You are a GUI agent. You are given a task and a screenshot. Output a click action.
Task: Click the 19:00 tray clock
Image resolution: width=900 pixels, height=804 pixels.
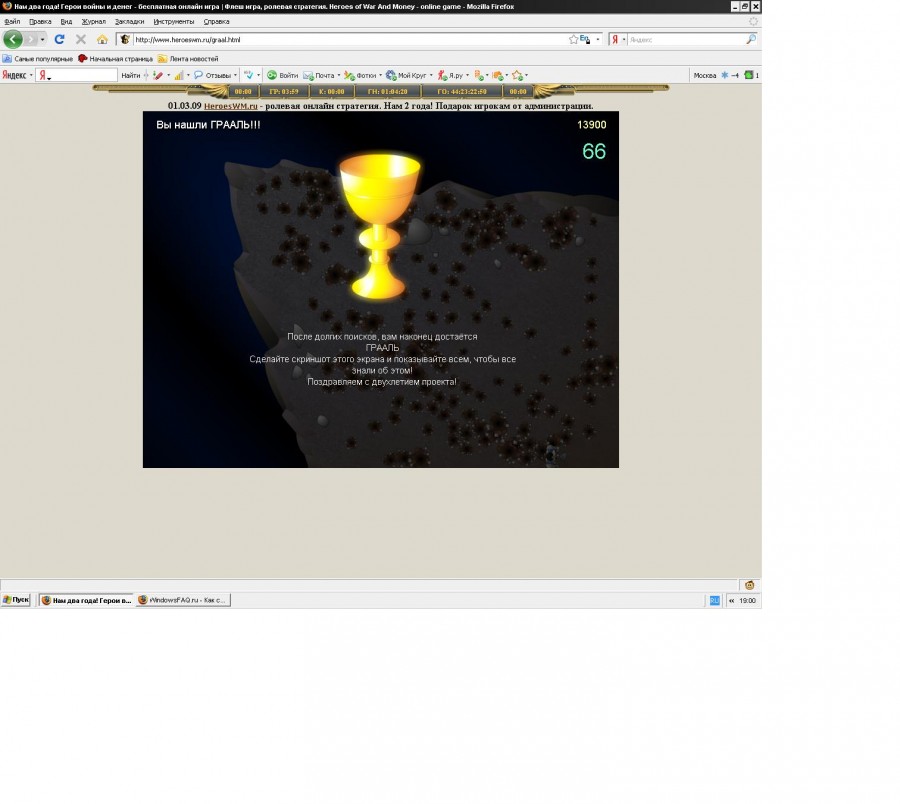pyautogui.click(x=747, y=600)
